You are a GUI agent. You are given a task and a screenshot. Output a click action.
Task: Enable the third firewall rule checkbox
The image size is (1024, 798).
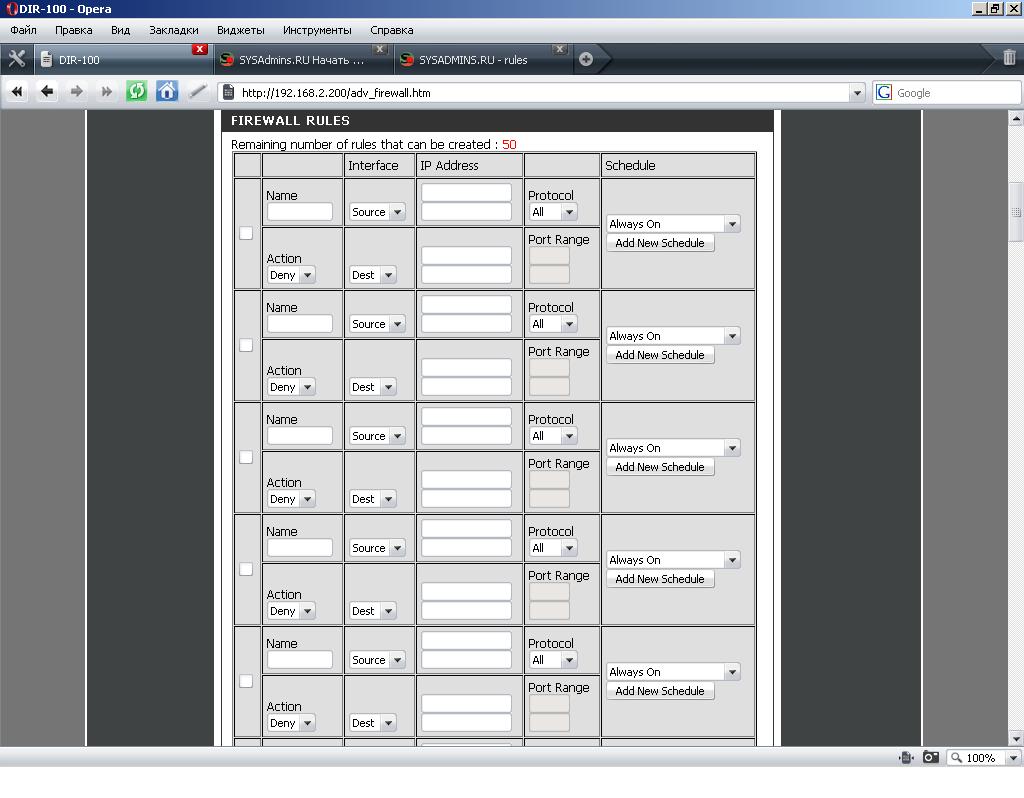click(x=246, y=457)
